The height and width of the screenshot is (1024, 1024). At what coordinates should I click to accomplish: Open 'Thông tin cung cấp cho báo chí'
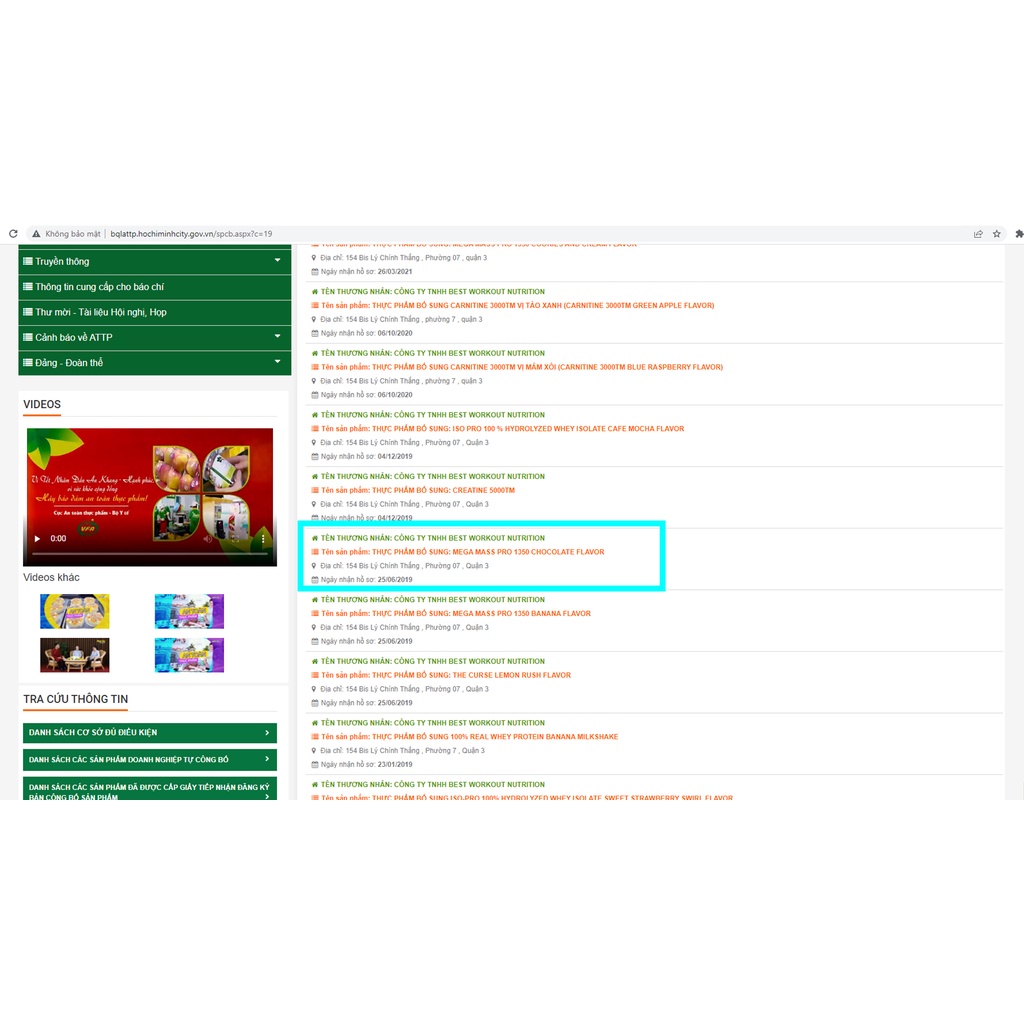pos(100,287)
